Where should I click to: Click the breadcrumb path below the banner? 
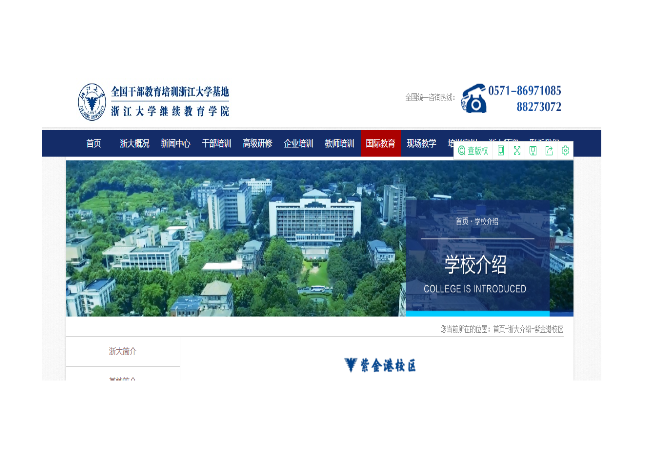[502, 329]
